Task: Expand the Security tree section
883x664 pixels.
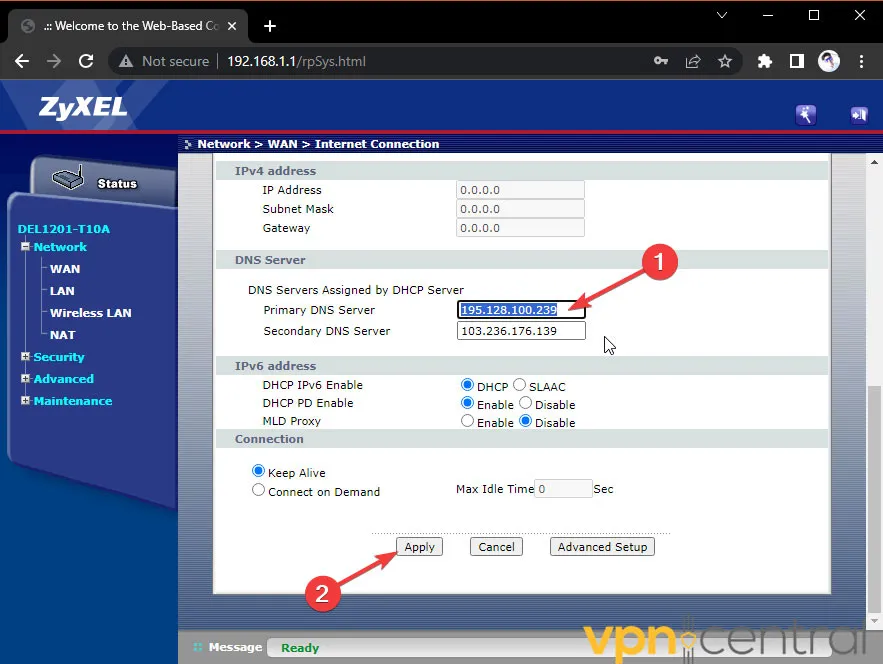Action: pos(25,357)
